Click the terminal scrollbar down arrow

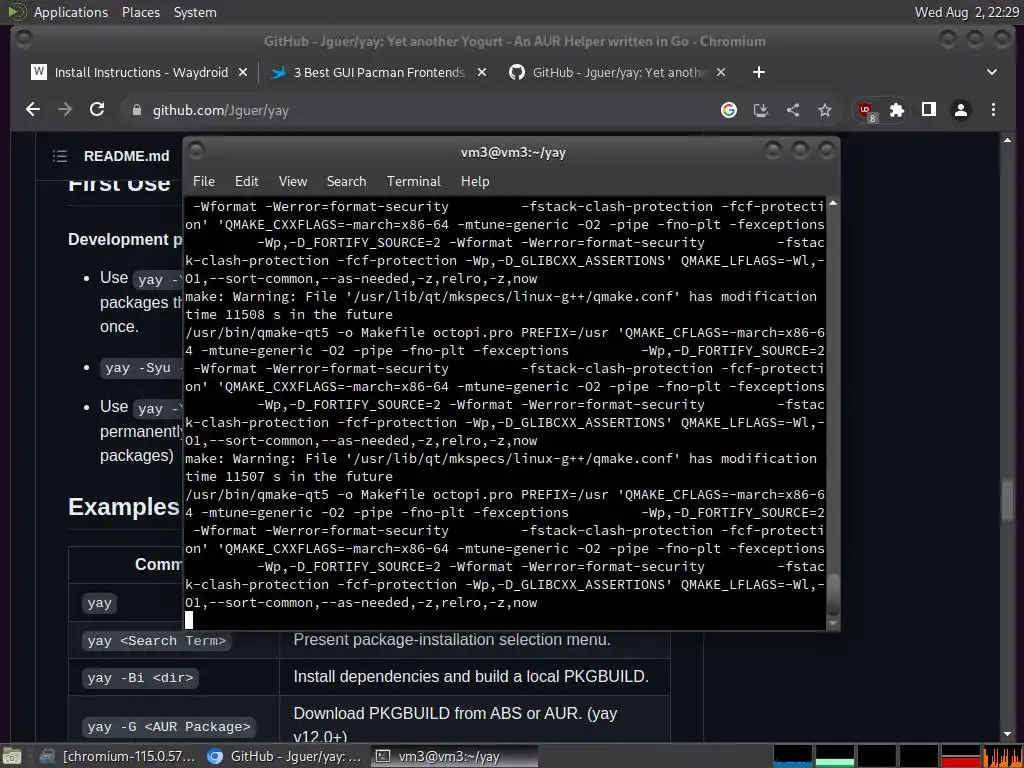[x=833, y=624]
